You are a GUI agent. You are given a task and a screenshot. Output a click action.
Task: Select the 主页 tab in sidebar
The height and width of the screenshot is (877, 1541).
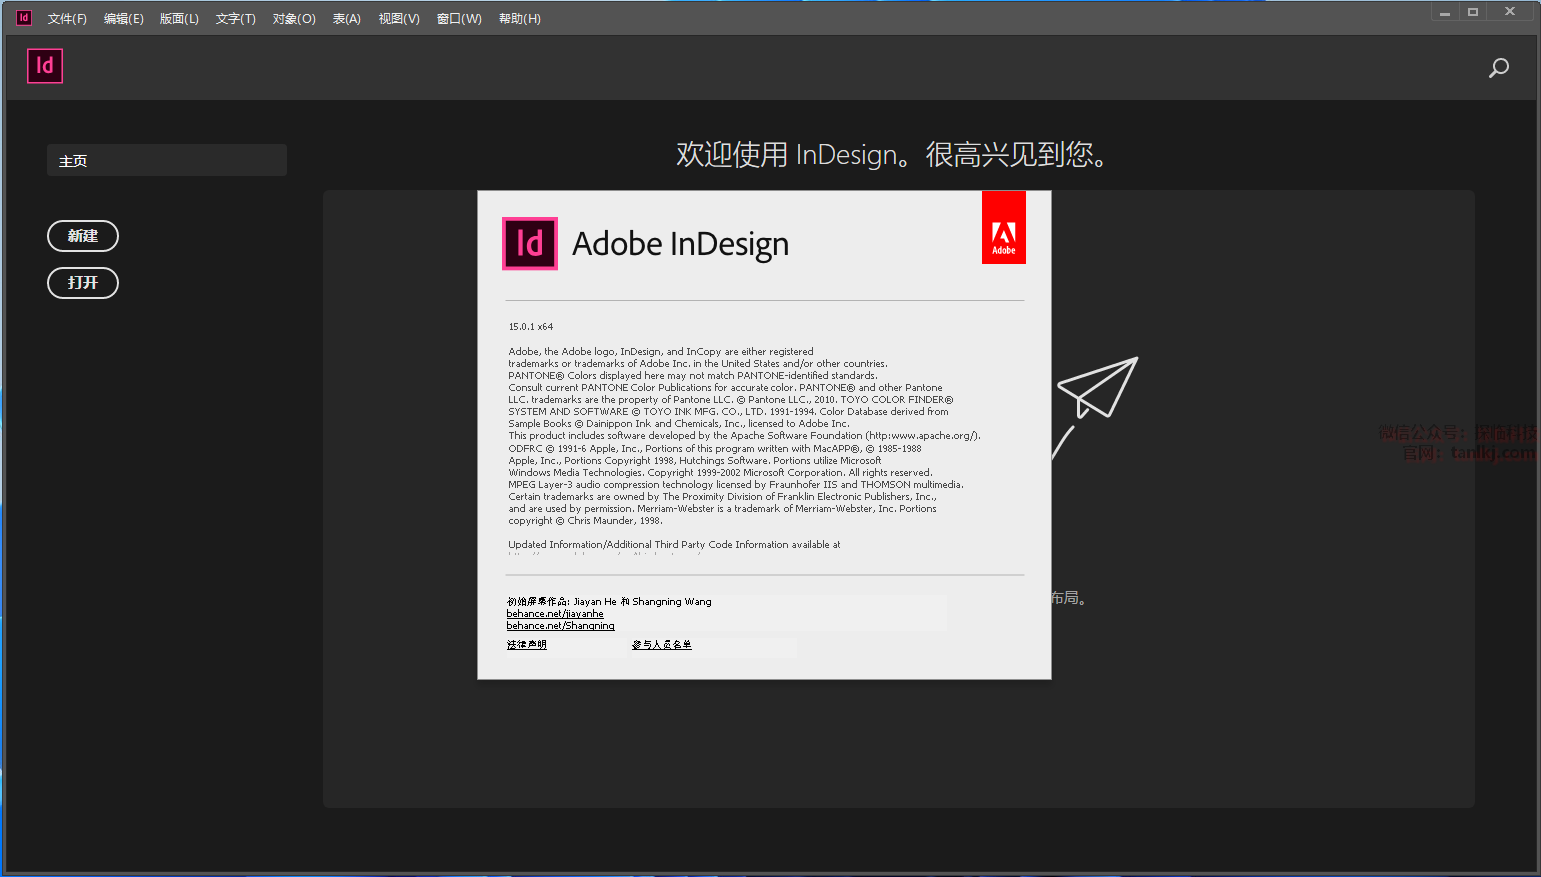click(166, 161)
